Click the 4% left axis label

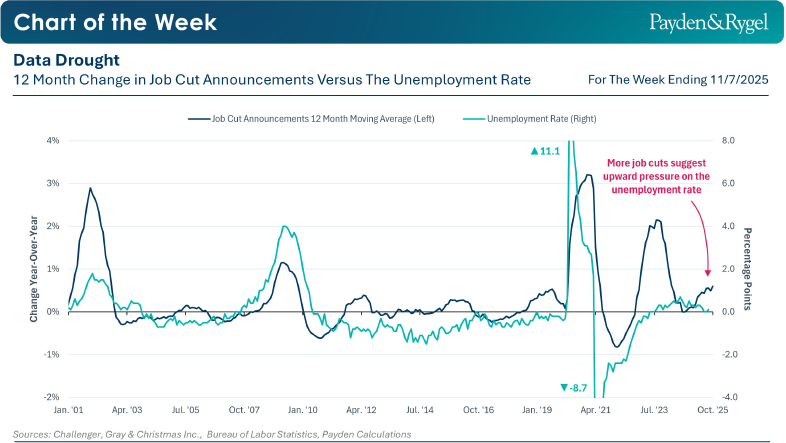tap(52, 141)
